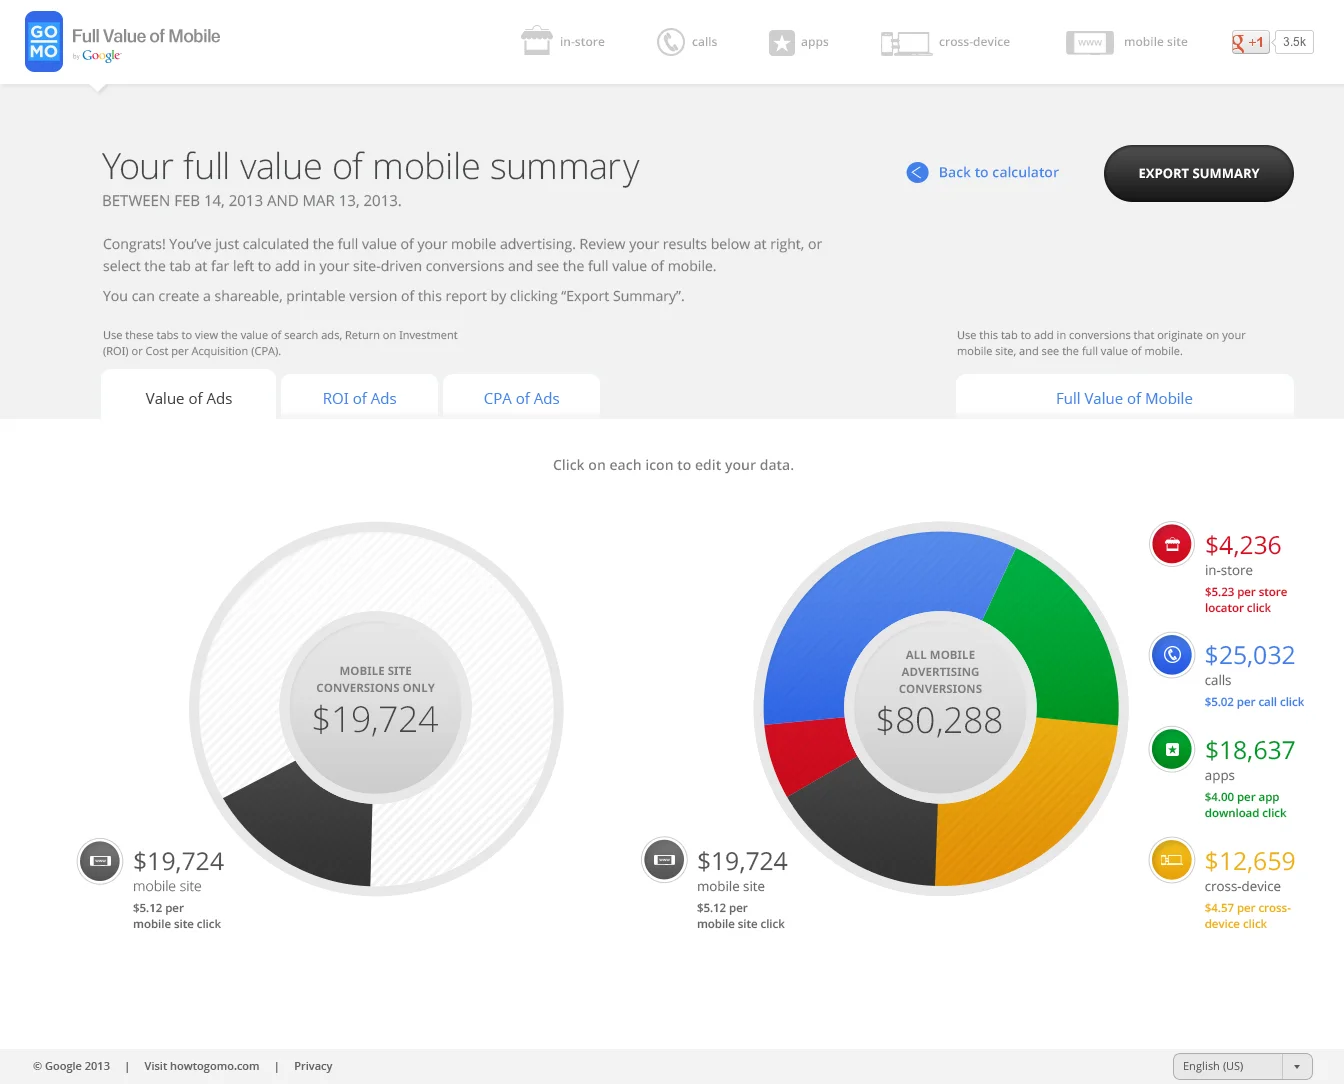Screen dimensions: 1344x1084
Task: Switch to the ROI of Ads tab
Action: (x=360, y=398)
